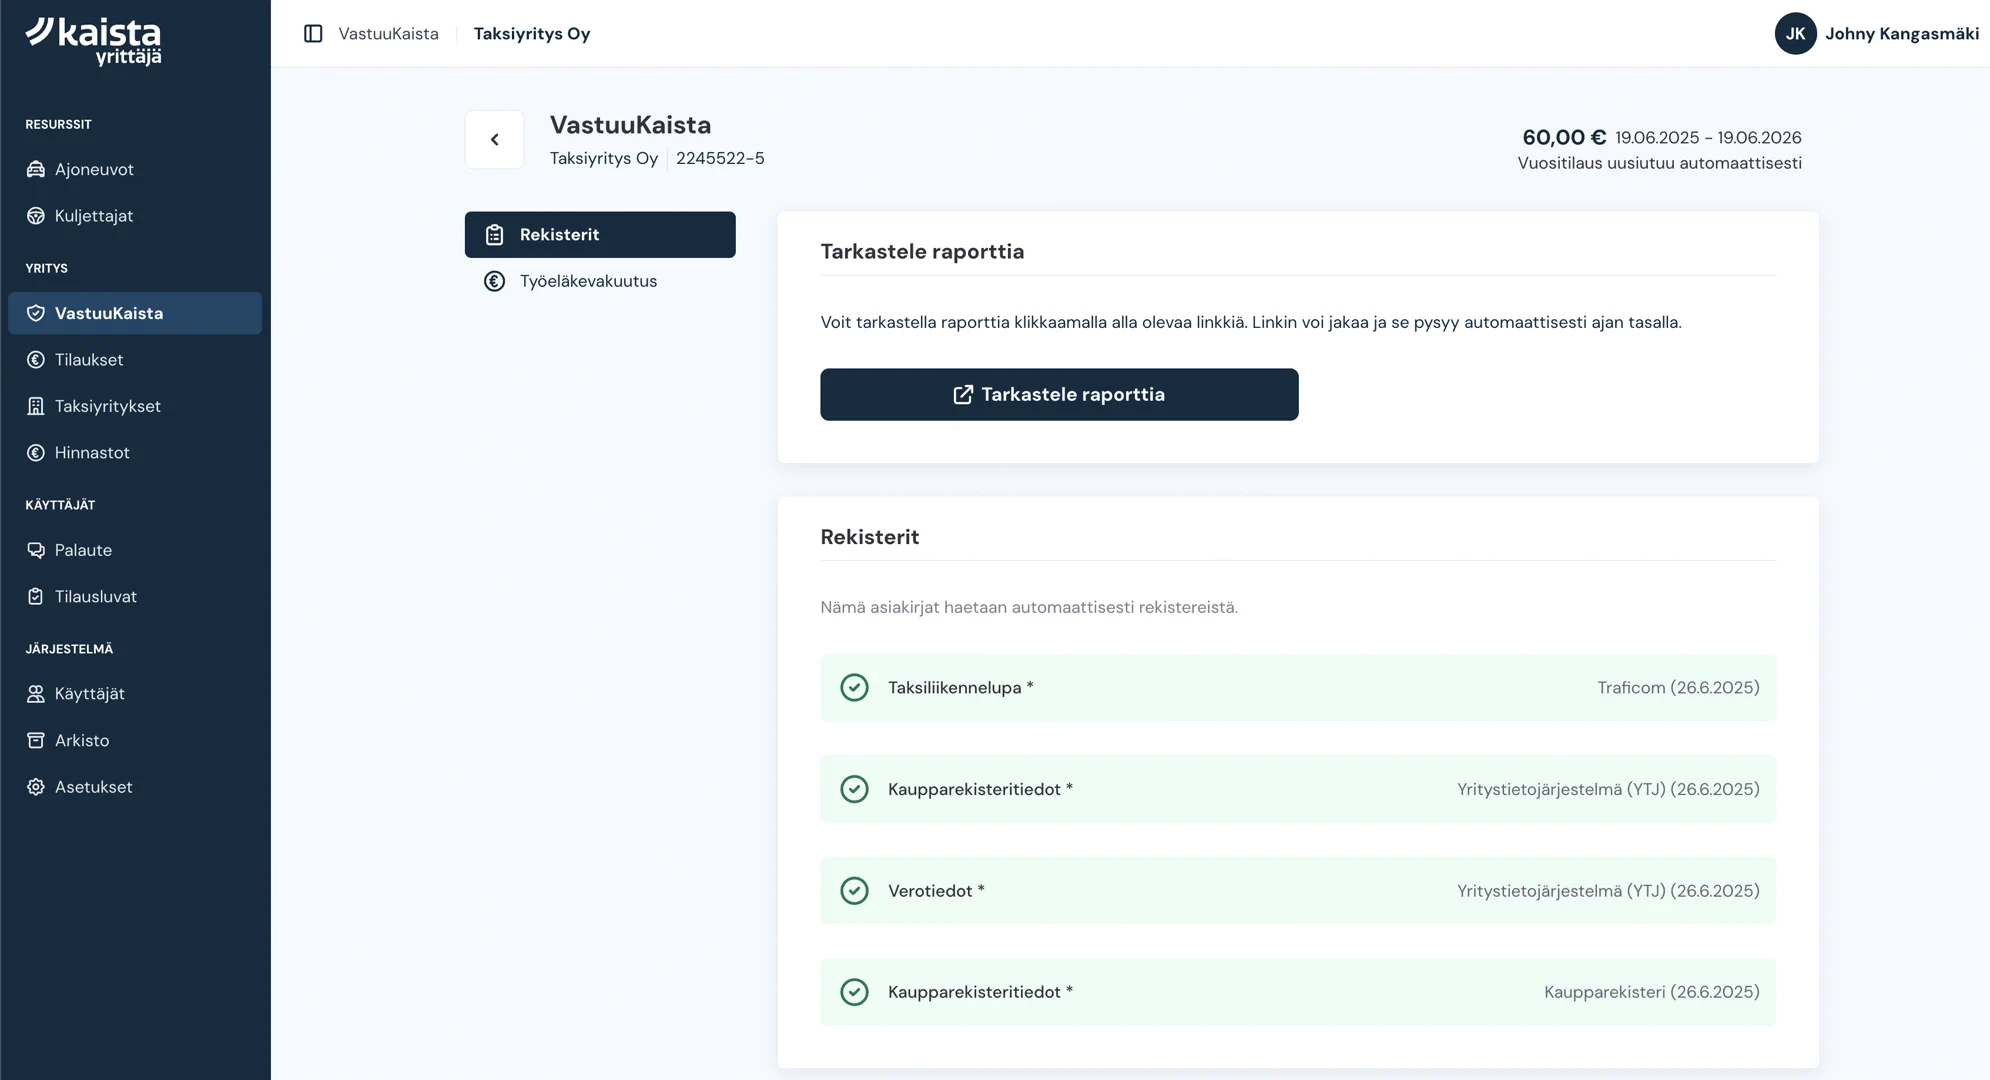Open Asetukset in the sidebar

point(135,787)
